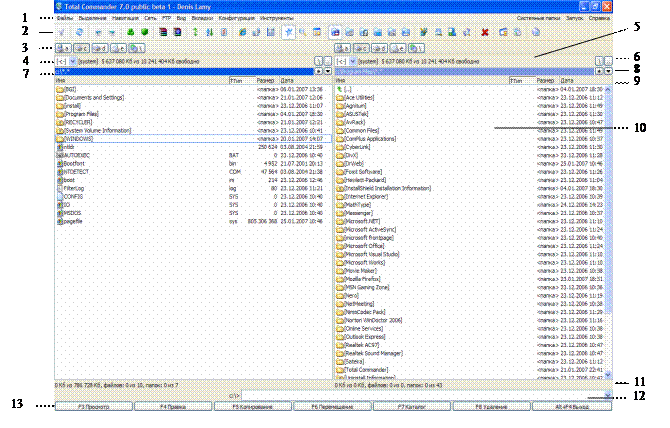Click the bar chart toolbar icon
Screen dimensions: 670x428
pos(270,32)
